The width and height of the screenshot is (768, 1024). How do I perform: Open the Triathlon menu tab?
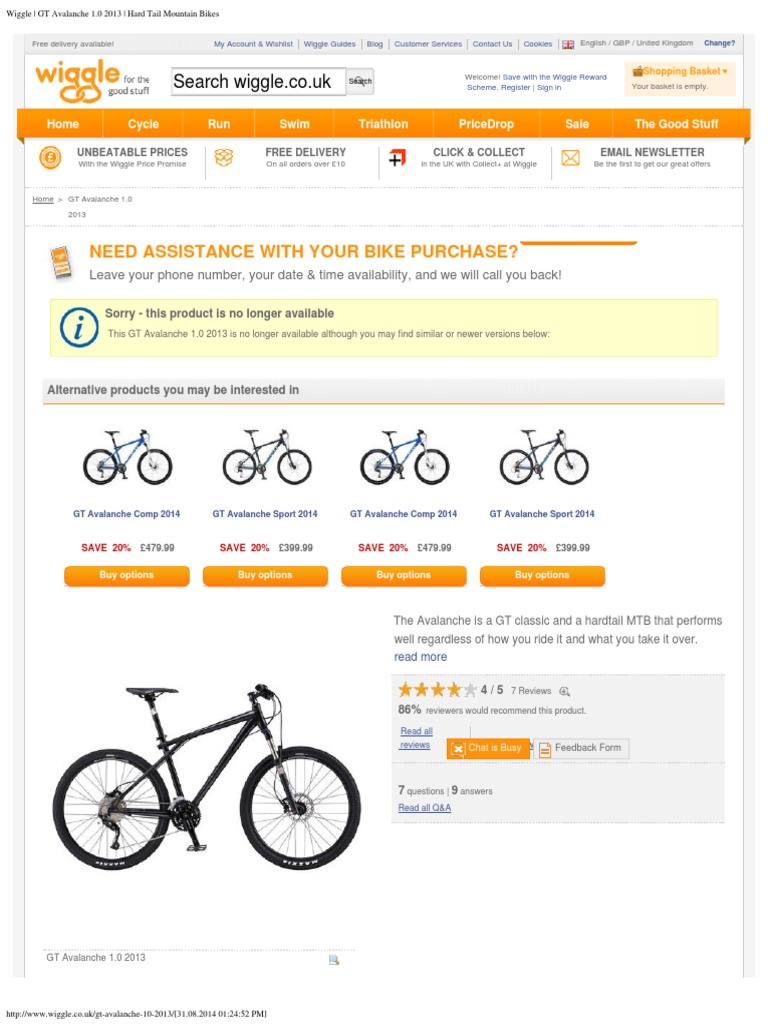click(x=383, y=124)
